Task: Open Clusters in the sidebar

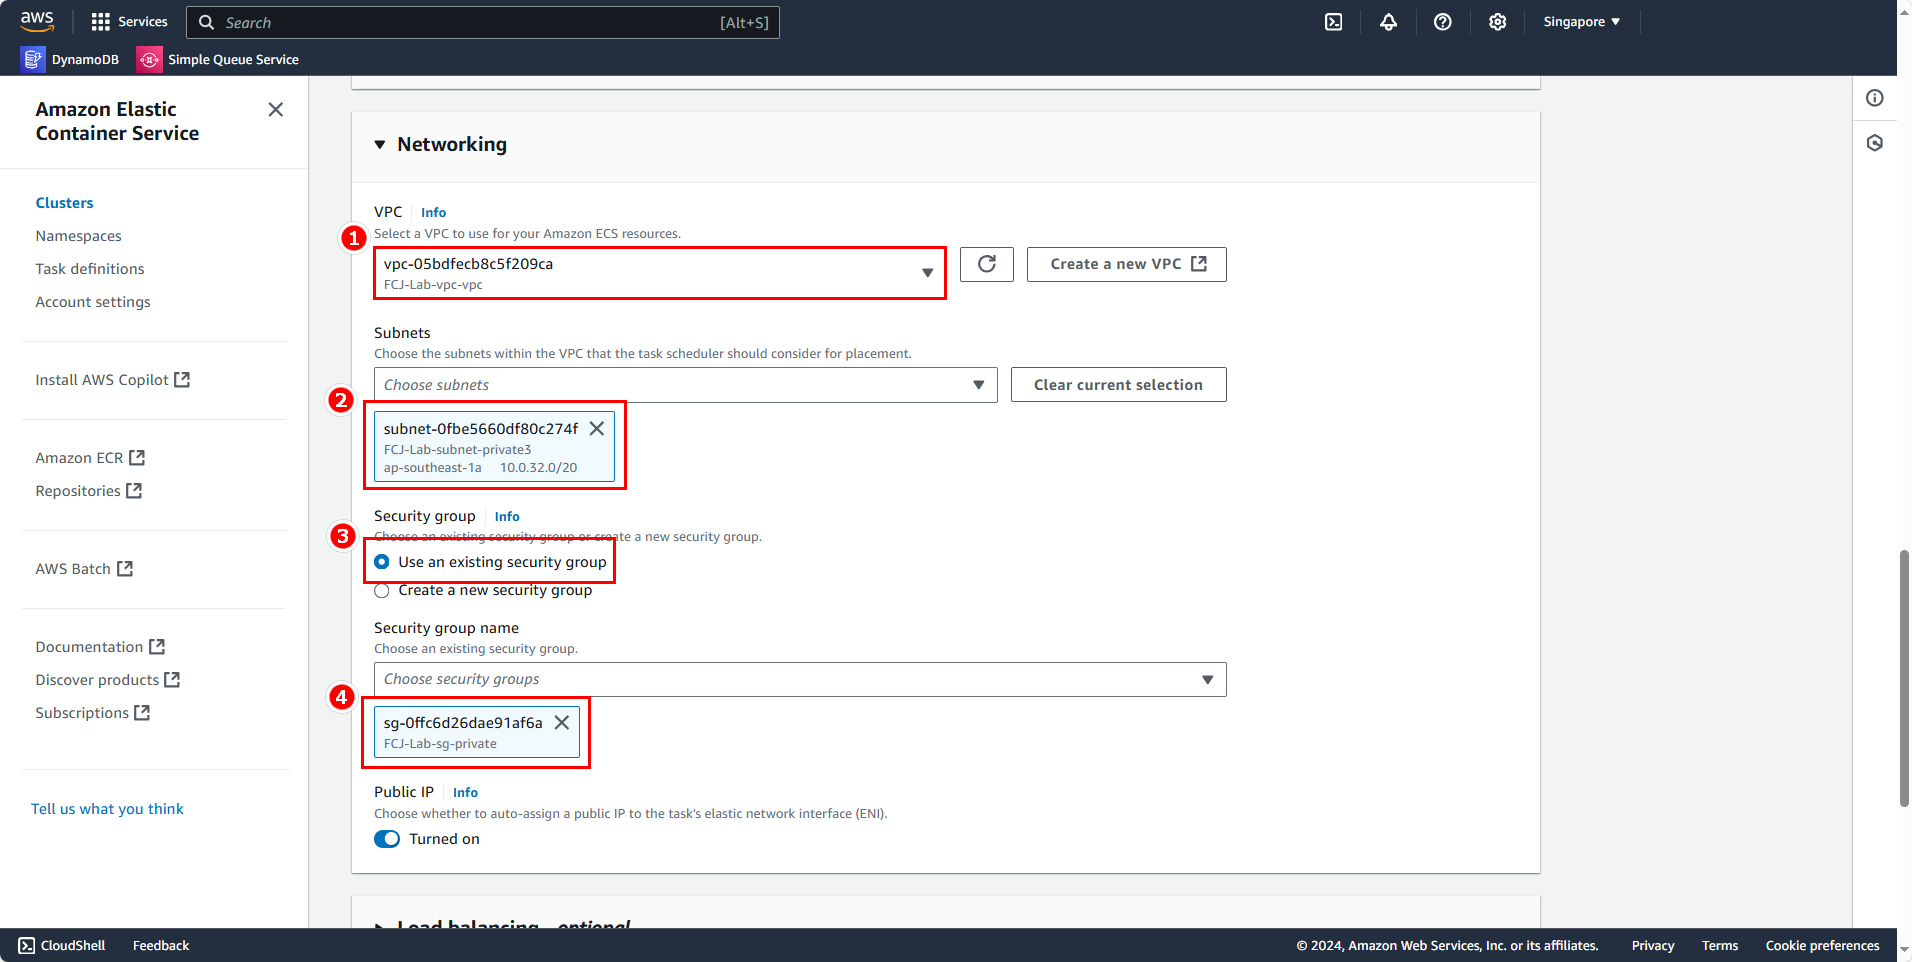Action: point(64,203)
